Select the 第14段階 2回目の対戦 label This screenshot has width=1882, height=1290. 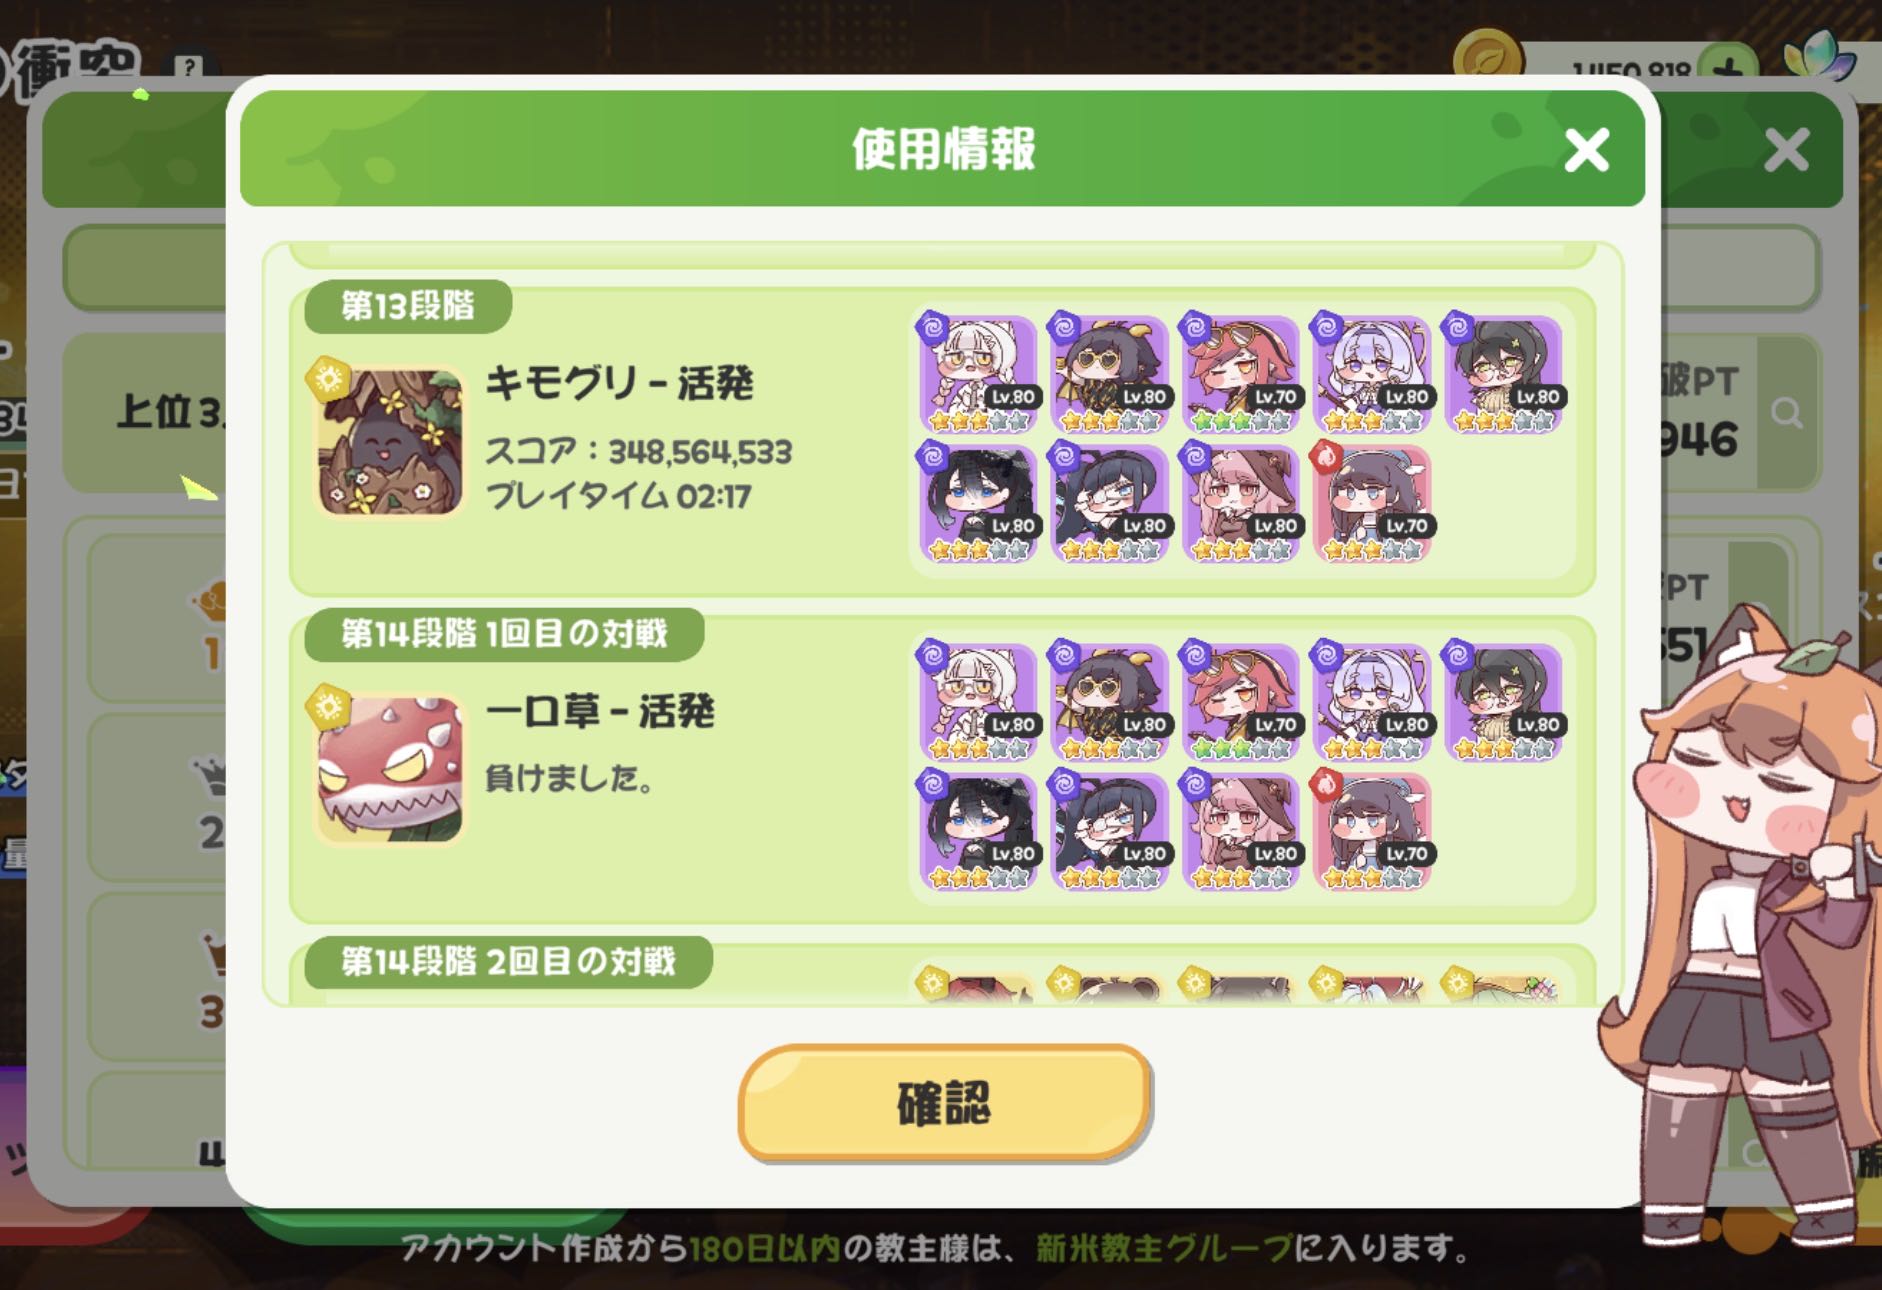pos(508,961)
